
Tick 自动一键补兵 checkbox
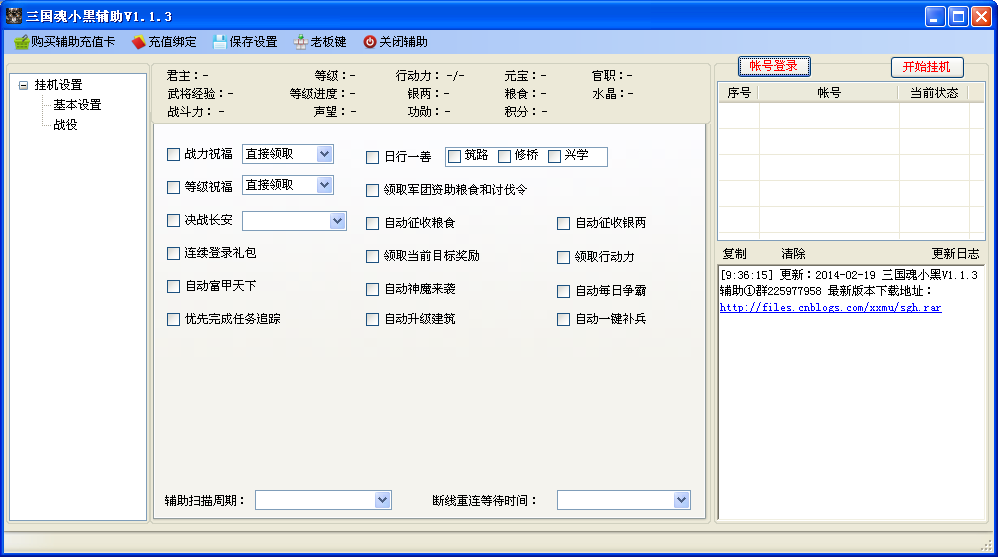(563, 320)
